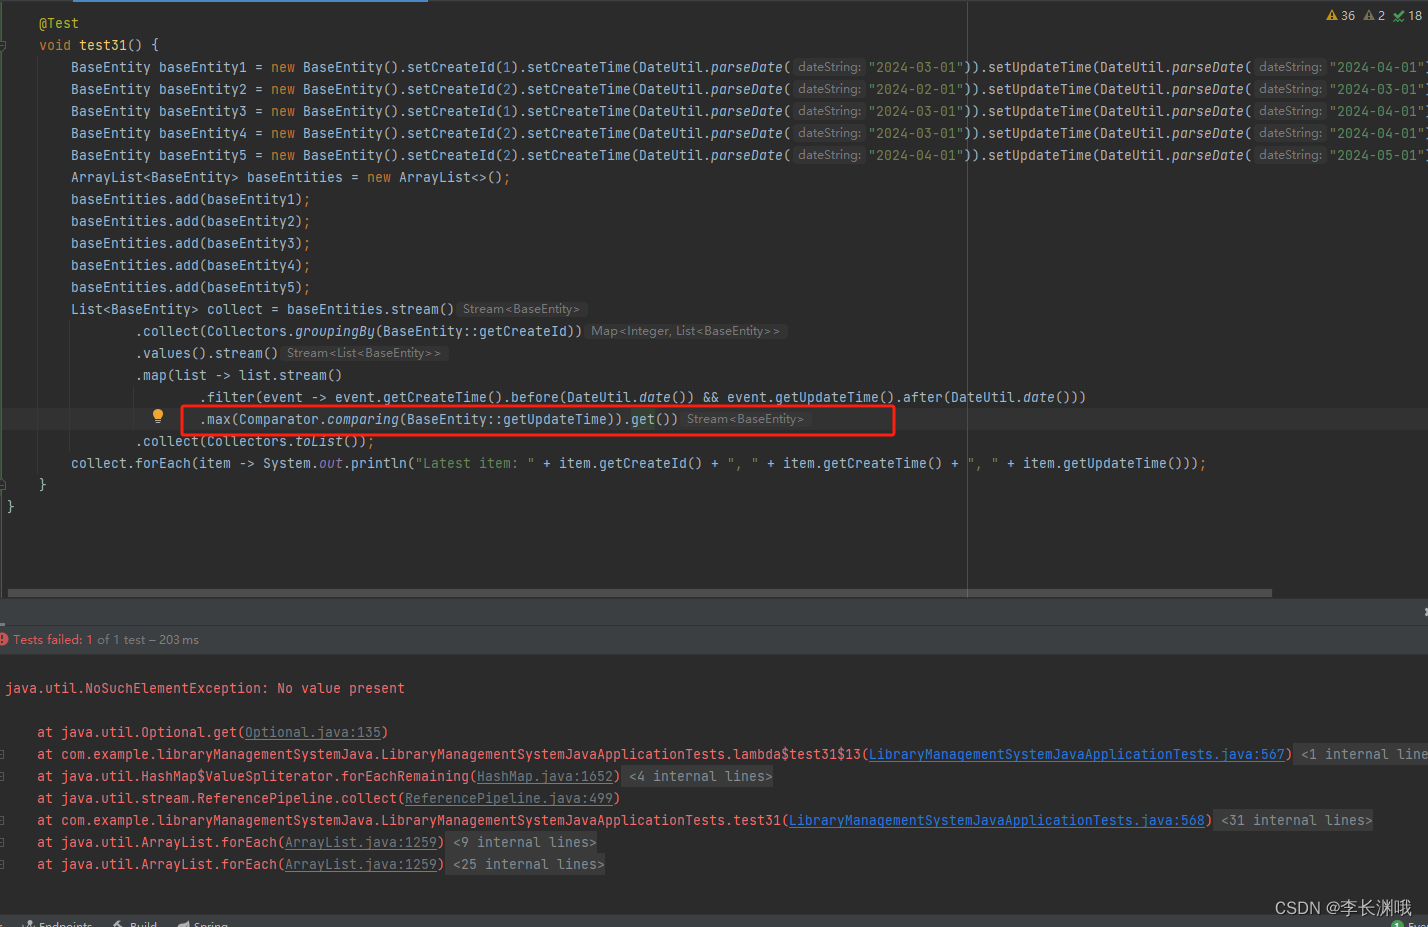This screenshot has height=927, width=1428.
Task: Expand the '<25 internal lines>' folded section
Action: pos(529,864)
